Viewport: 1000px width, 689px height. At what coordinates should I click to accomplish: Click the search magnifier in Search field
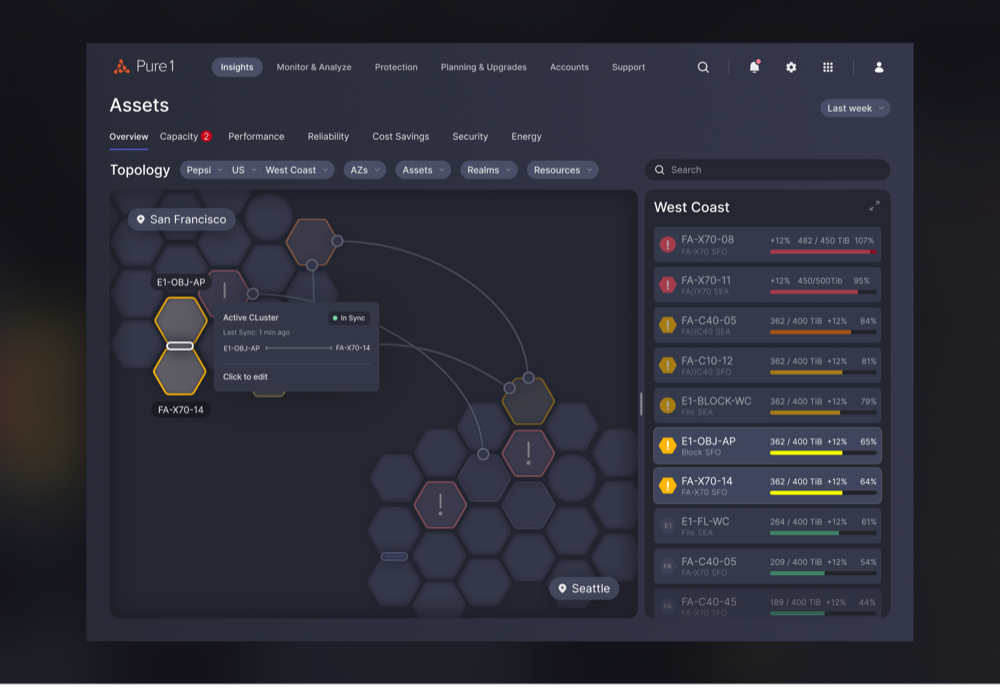point(659,170)
